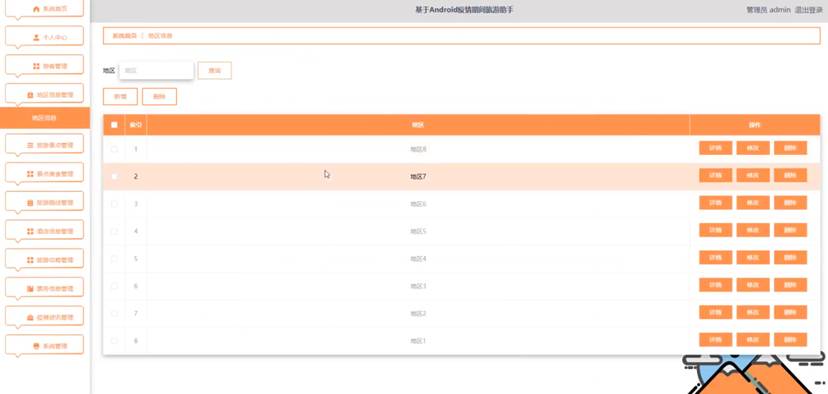Click 退出登录 to log out
The image size is (828, 394).
coord(808,10)
